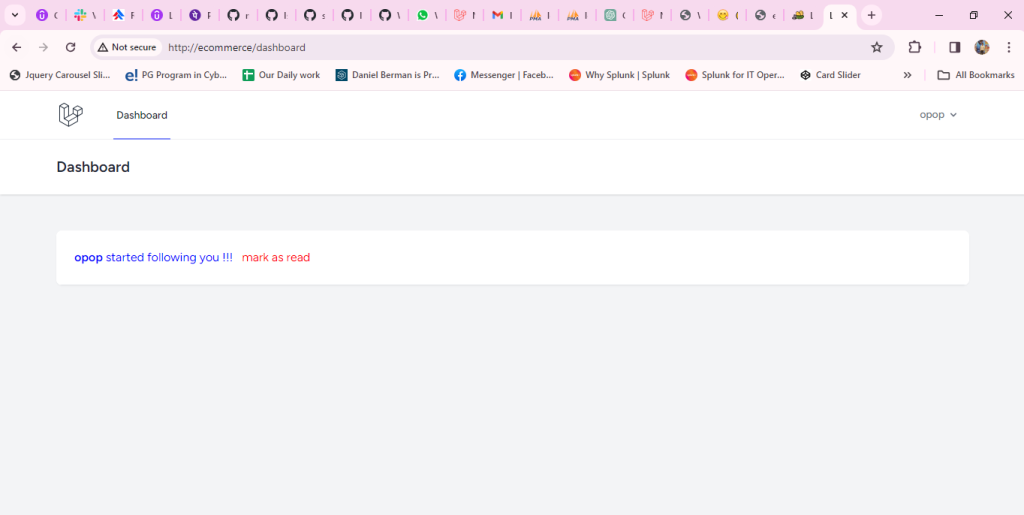
Task: Click the address bar URL field
Action: pos(500,47)
